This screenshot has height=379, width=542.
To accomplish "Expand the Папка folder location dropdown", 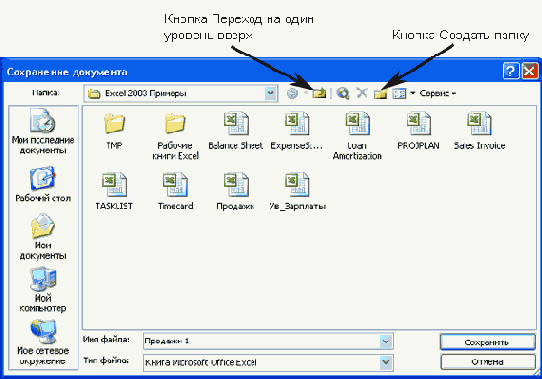I will click(270, 93).
